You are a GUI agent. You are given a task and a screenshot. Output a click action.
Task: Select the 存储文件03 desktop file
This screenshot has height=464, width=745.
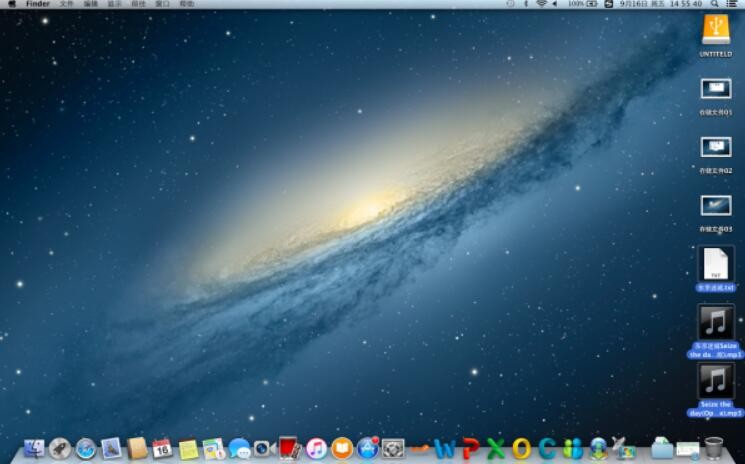tap(715, 205)
